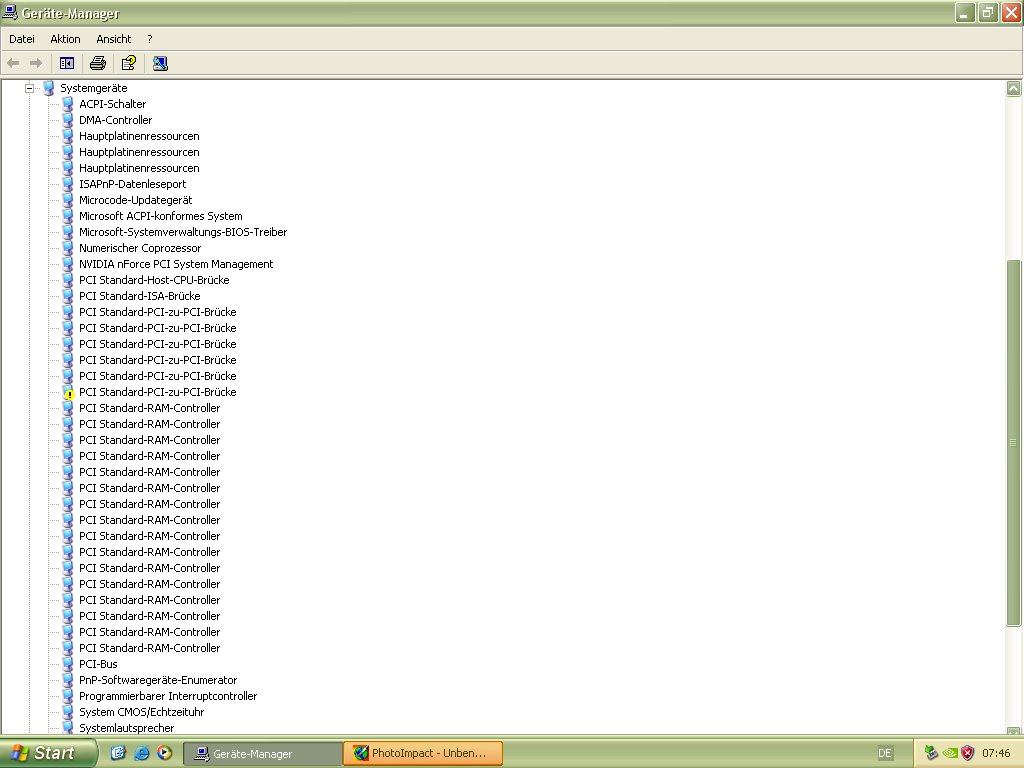Open the ? help menu
The height and width of the screenshot is (768, 1024).
coord(150,39)
